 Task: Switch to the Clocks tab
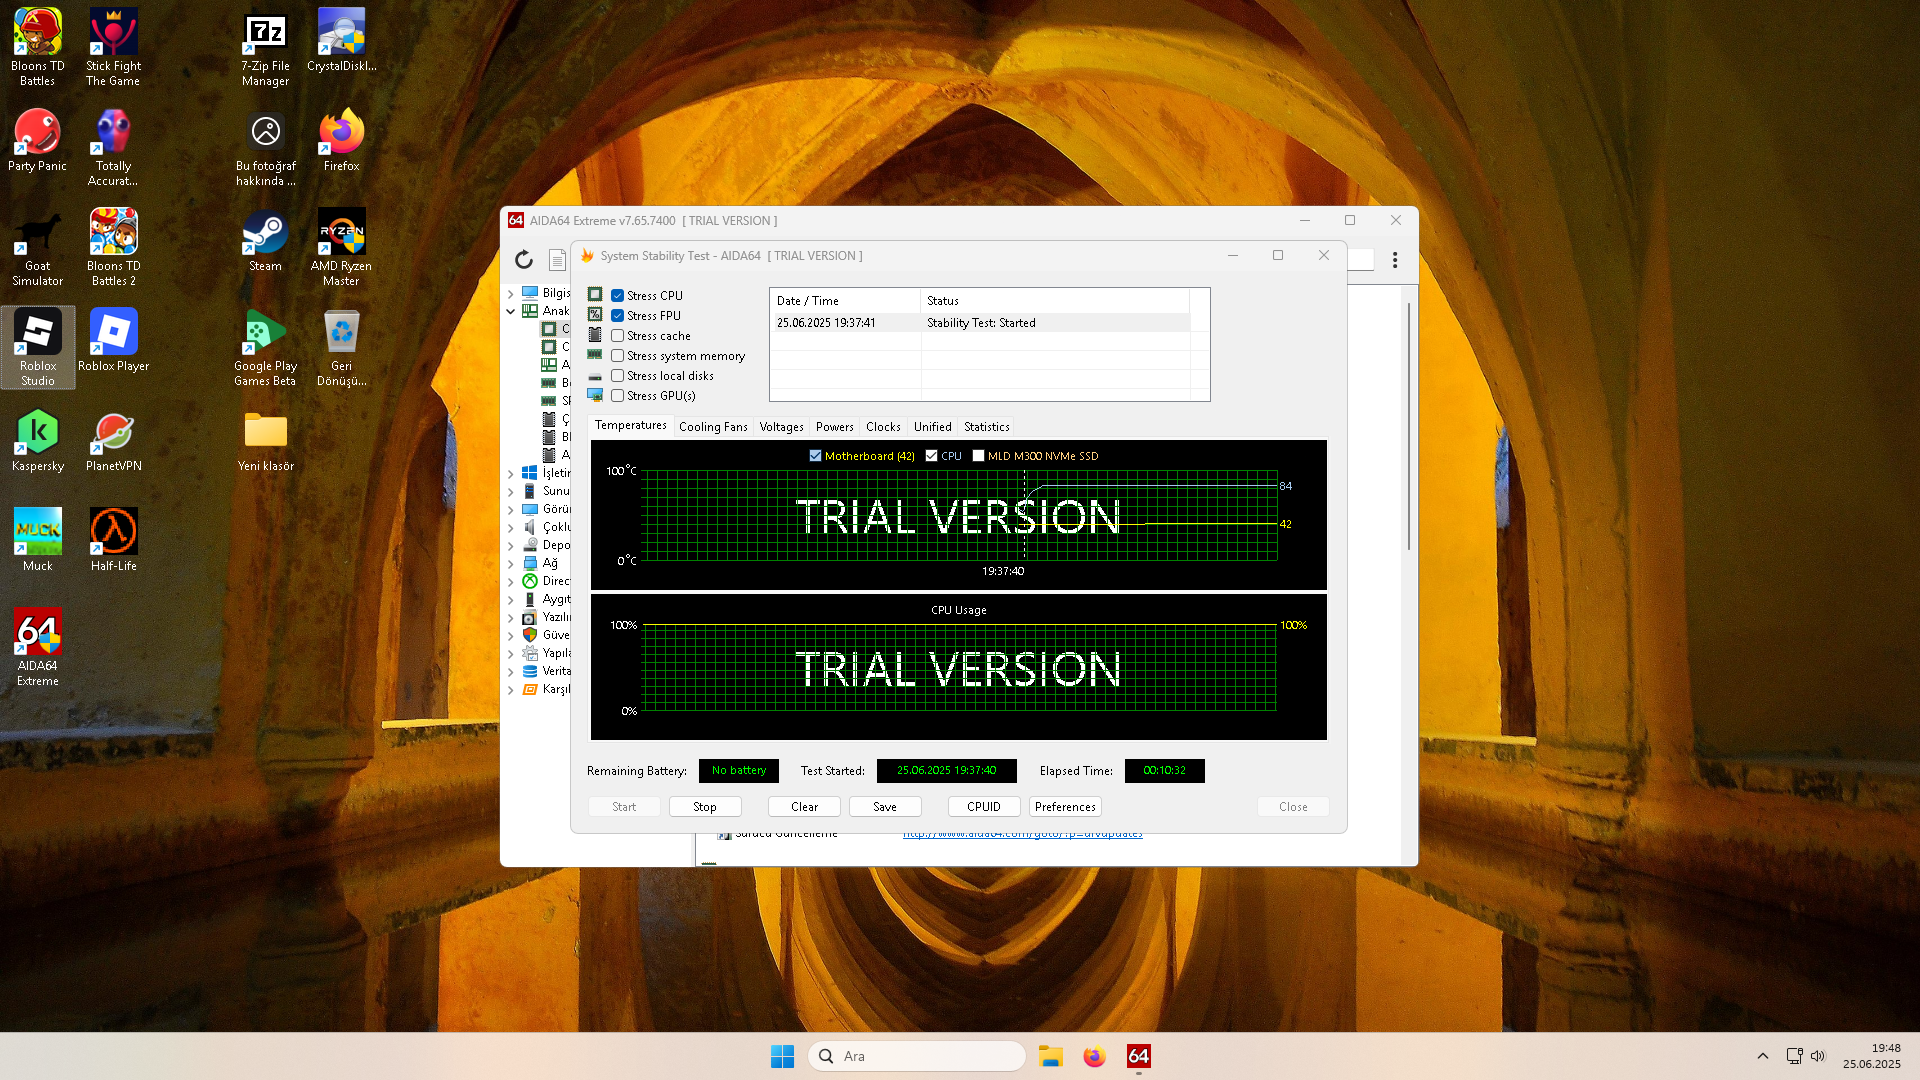click(883, 427)
